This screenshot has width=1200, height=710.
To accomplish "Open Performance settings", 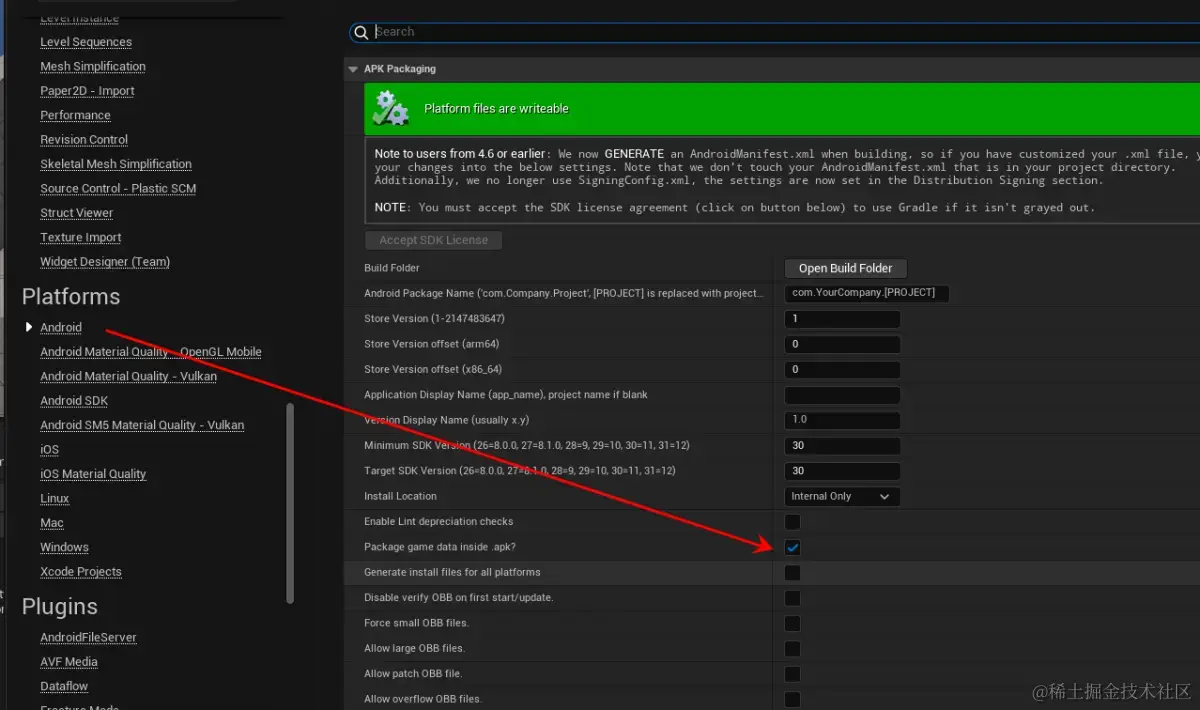I will coord(75,115).
